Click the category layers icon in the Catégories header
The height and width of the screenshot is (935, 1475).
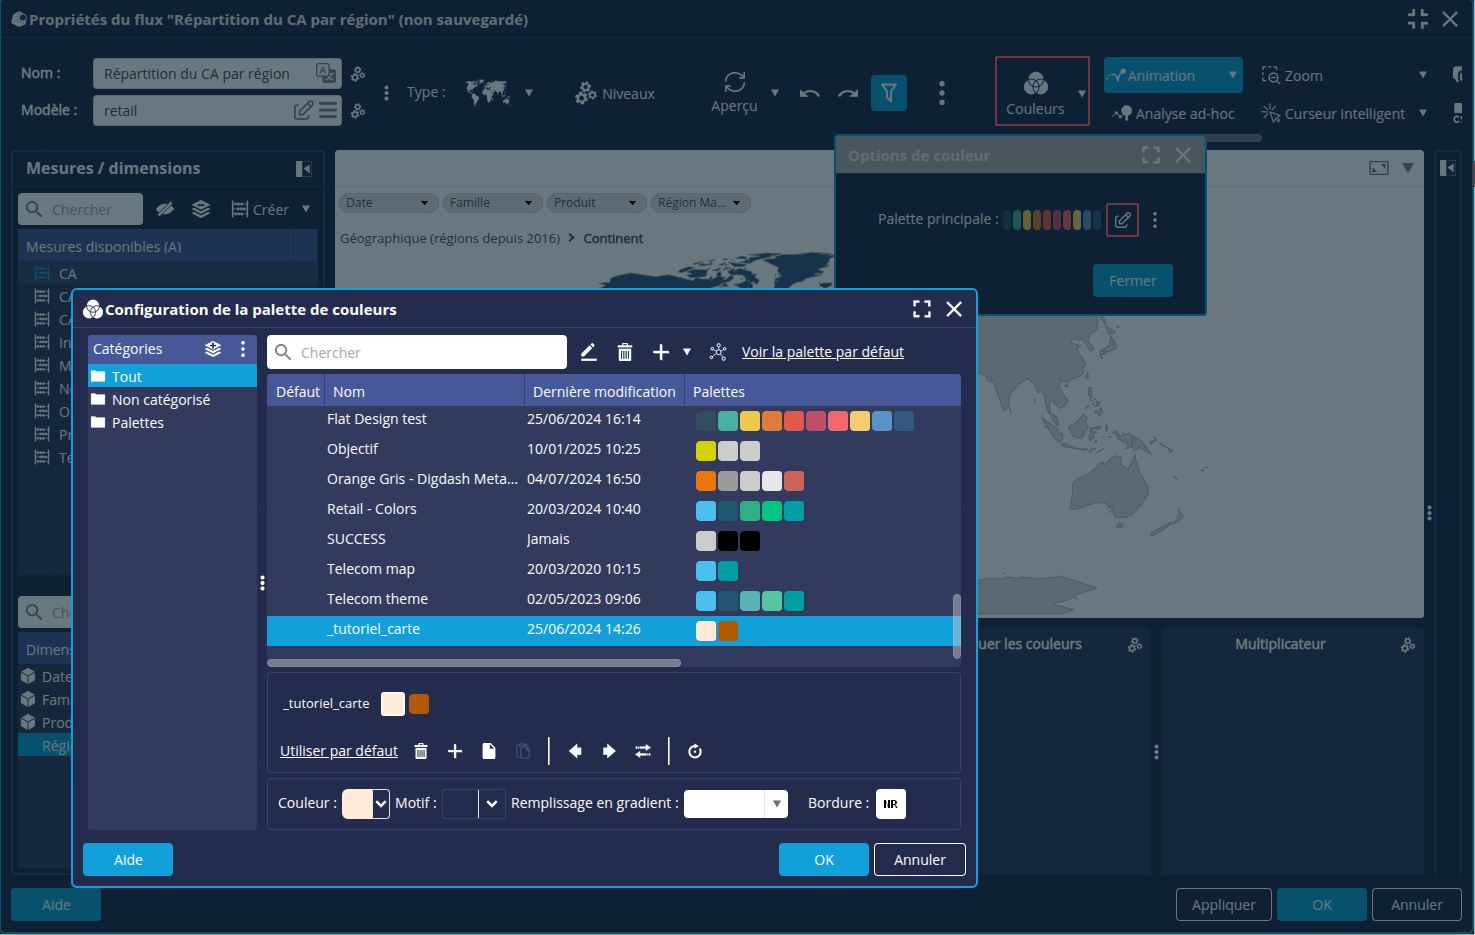click(x=213, y=349)
